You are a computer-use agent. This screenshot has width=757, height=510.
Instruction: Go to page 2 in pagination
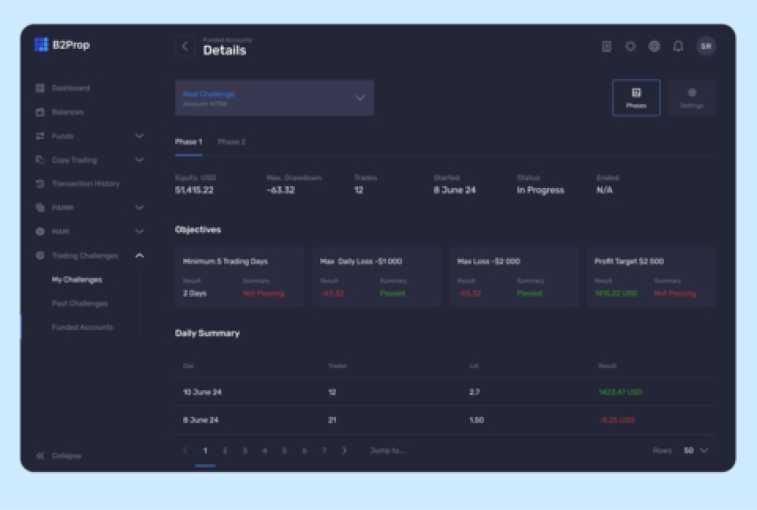[225, 451]
